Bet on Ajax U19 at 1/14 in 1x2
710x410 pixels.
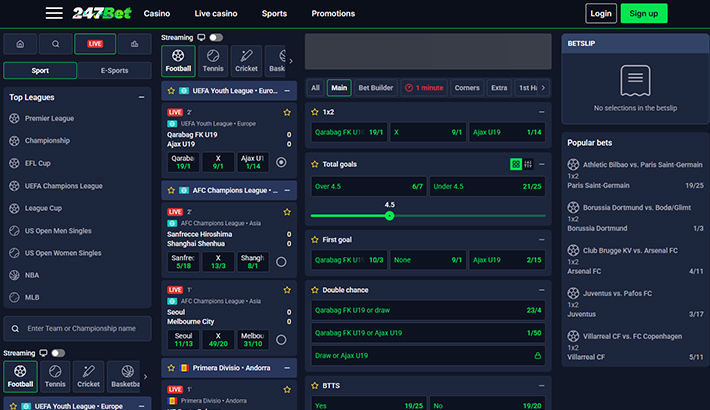[x=507, y=132]
